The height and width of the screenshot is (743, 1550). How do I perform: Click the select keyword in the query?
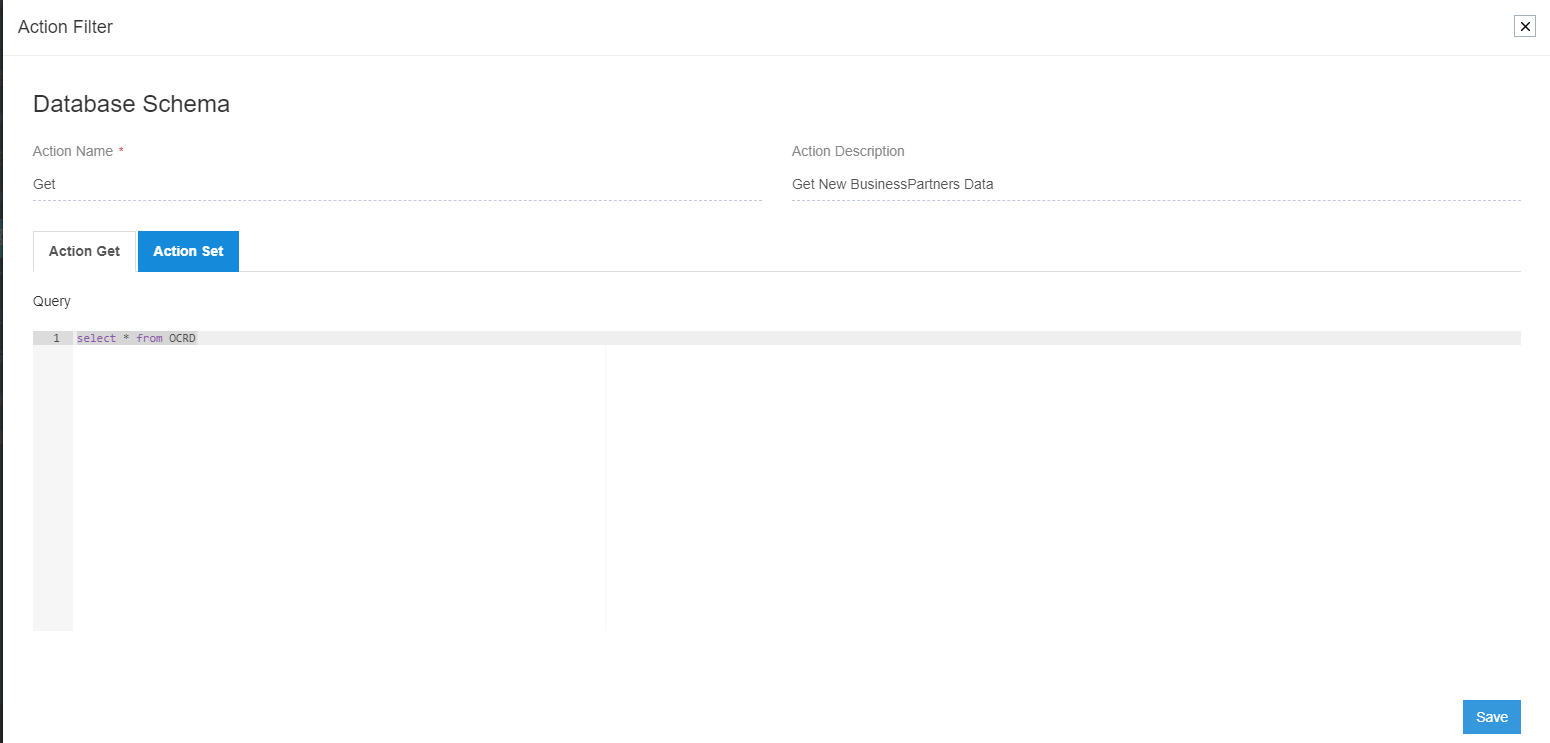[96, 338]
